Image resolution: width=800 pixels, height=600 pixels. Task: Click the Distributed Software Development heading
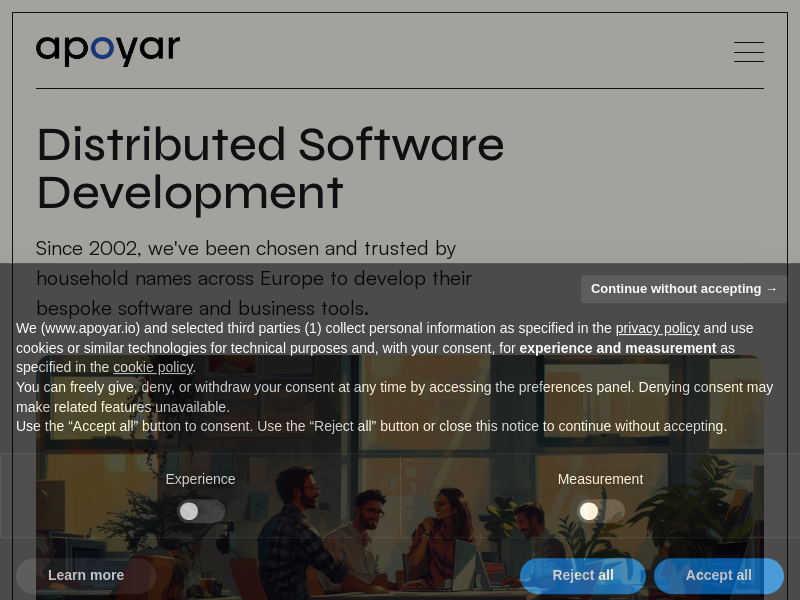[x=270, y=167]
